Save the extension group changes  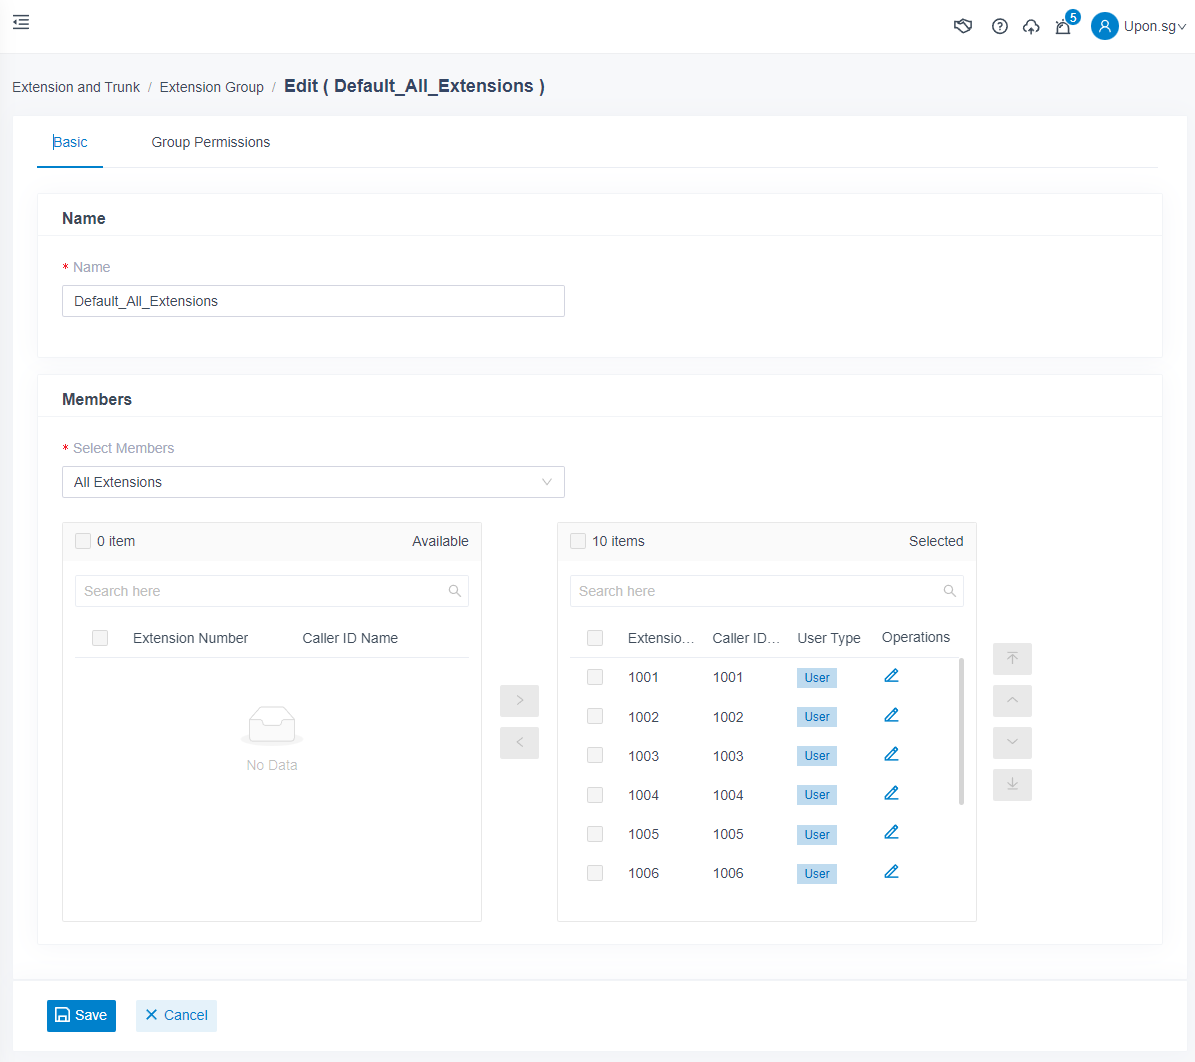(x=81, y=1015)
